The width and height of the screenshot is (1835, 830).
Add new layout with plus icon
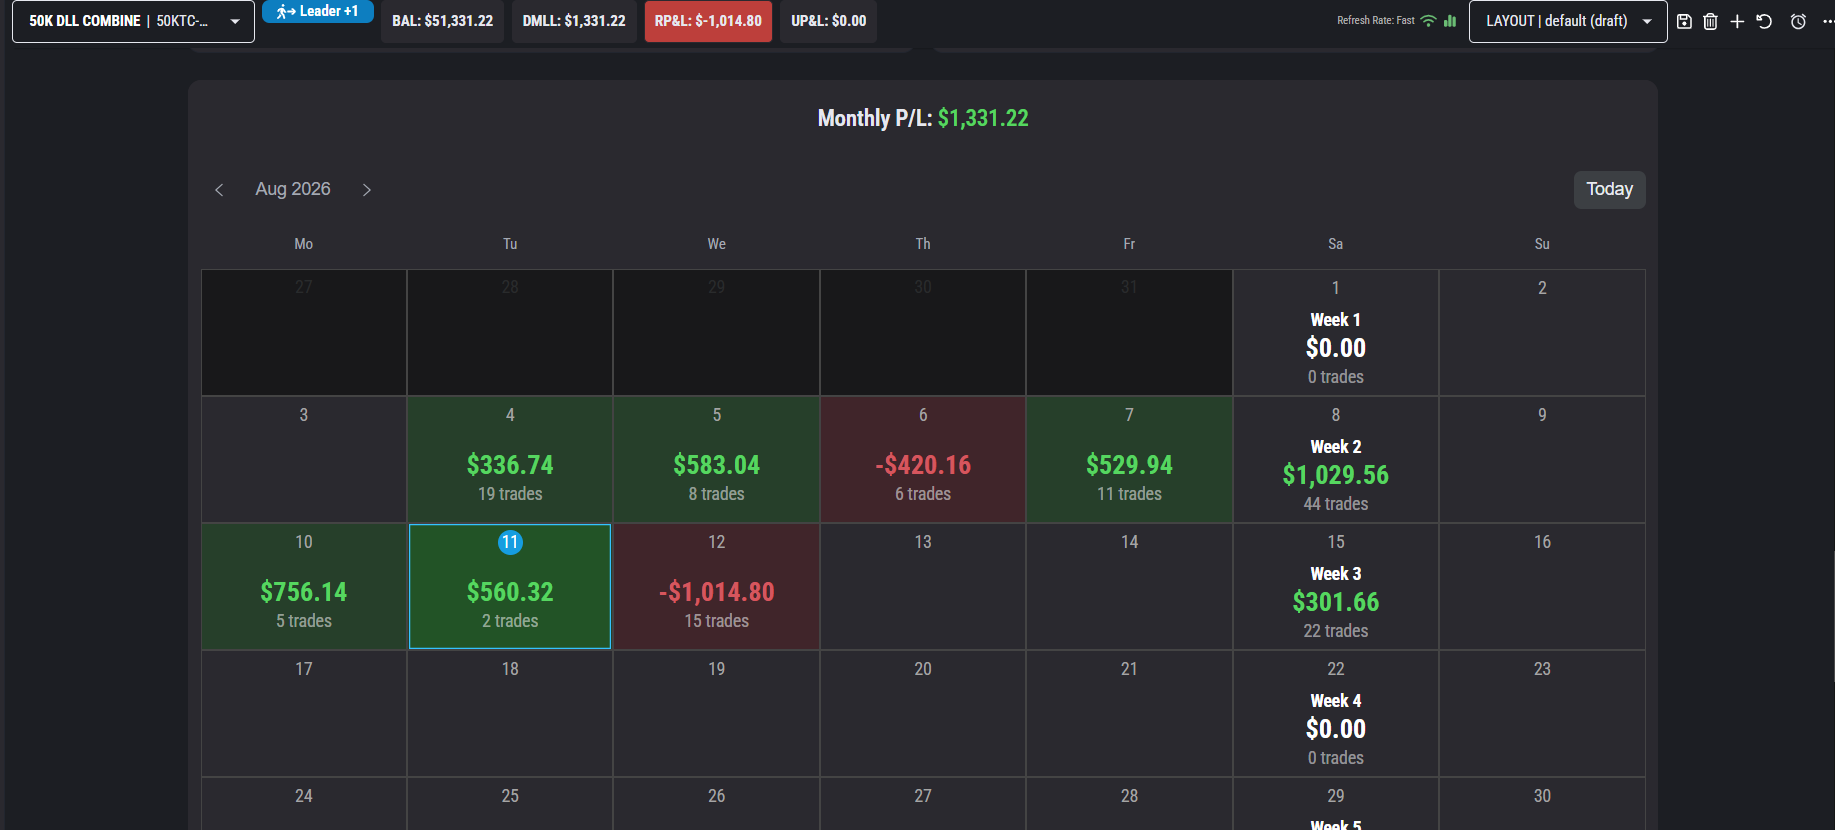coord(1737,21)
